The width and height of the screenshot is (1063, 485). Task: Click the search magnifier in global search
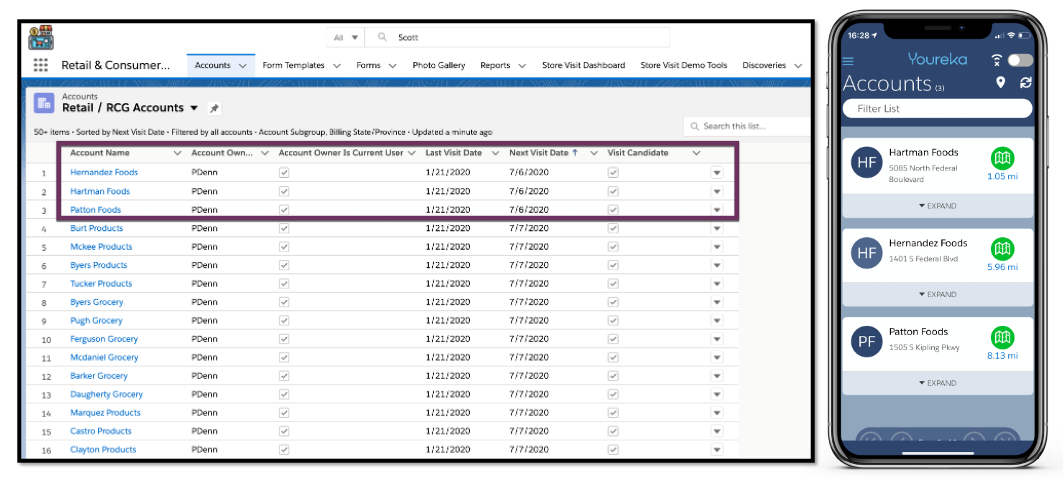(x=383, y=37)
